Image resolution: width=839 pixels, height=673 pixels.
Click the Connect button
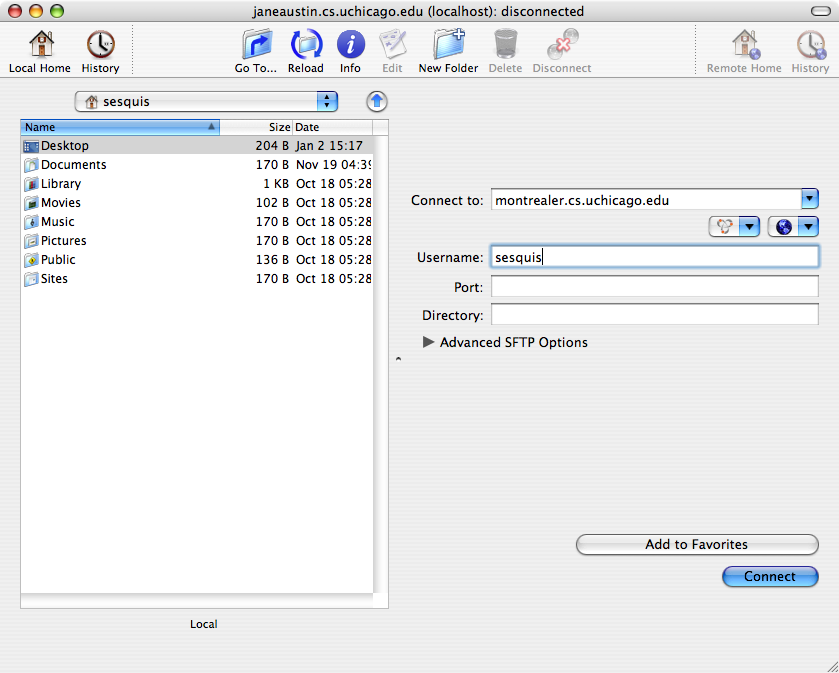770,577
